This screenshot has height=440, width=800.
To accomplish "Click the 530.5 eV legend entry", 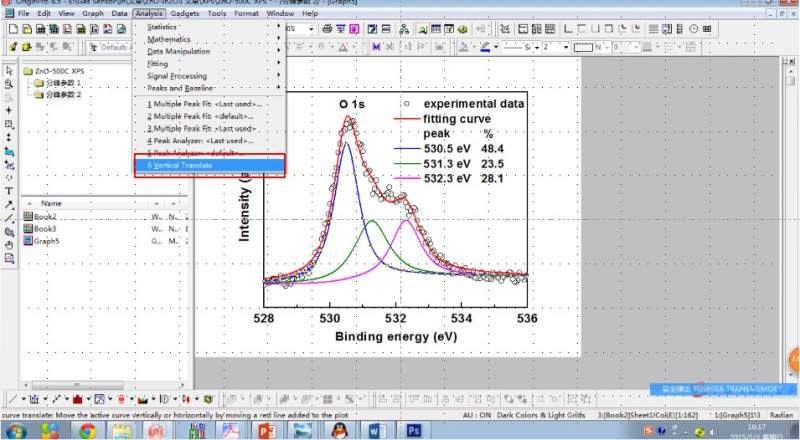I will pyautogui.click(x=449, y=149).
